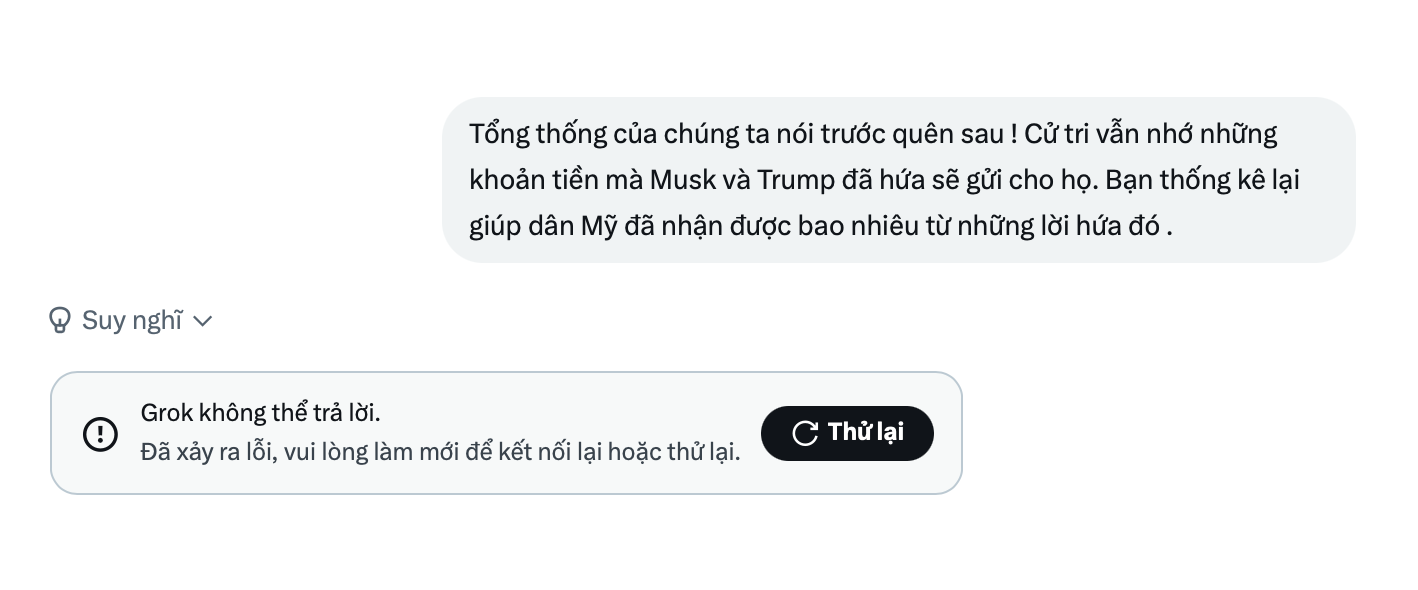Click the "Grok không thể trả lời." heading
The width and height of the screenshot is (1418, 590).
[x=260, y=413]
